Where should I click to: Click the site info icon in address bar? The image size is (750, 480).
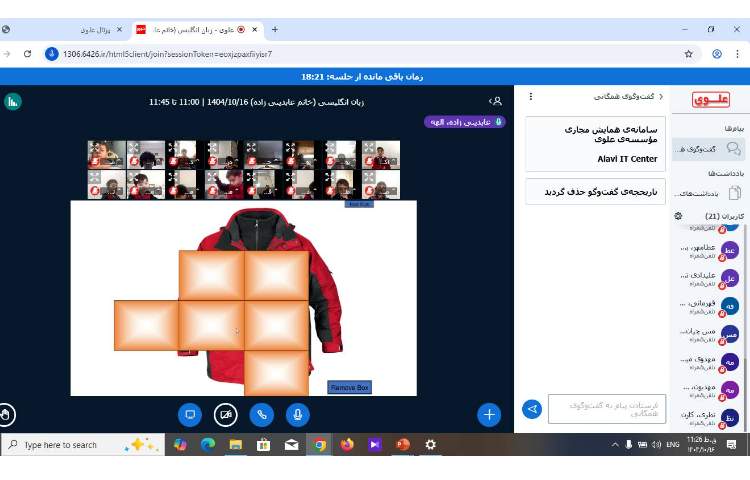coord(51,54)
